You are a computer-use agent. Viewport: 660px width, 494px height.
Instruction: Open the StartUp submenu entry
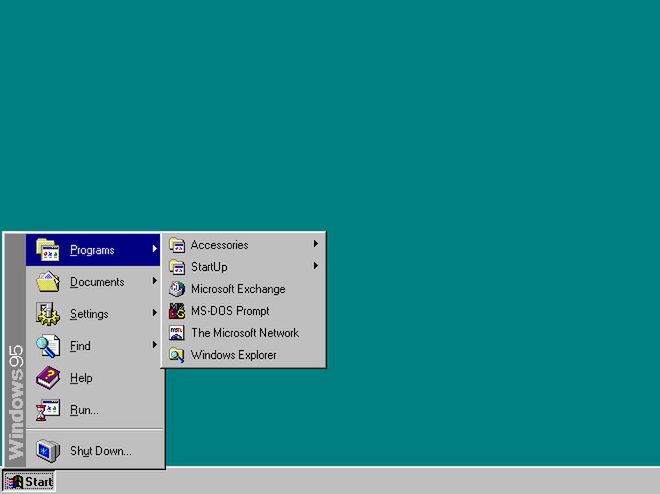[x=243, y=267]
